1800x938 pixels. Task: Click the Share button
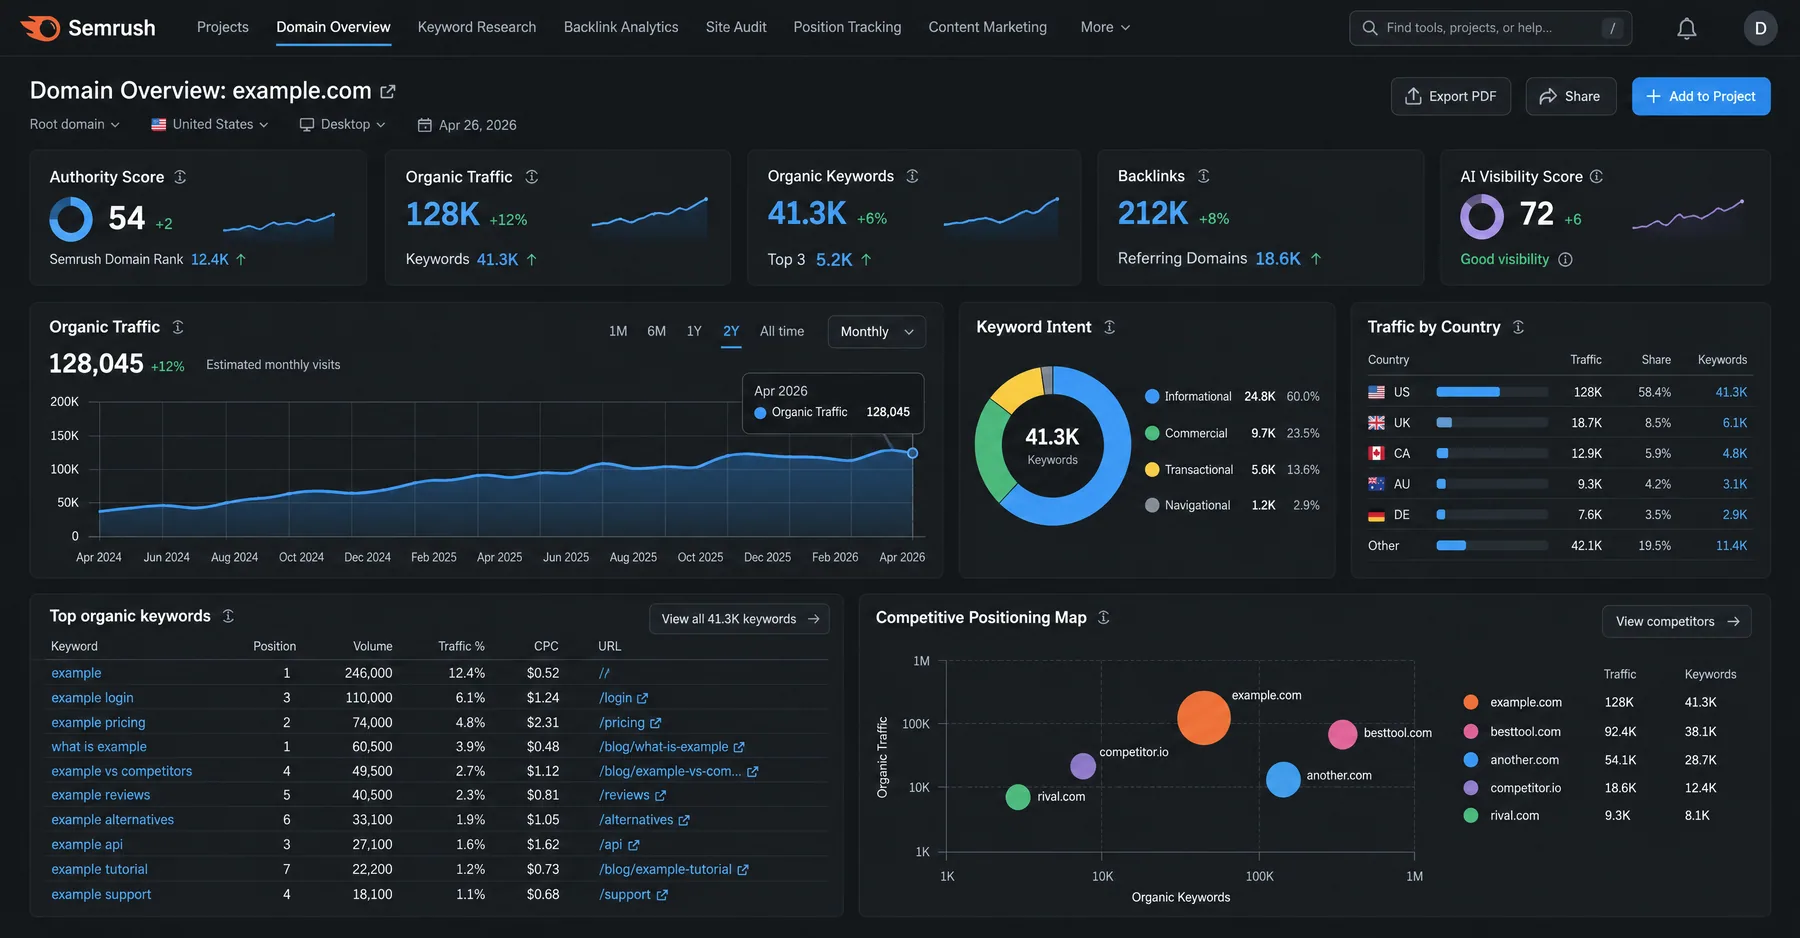coord(1570,96)
